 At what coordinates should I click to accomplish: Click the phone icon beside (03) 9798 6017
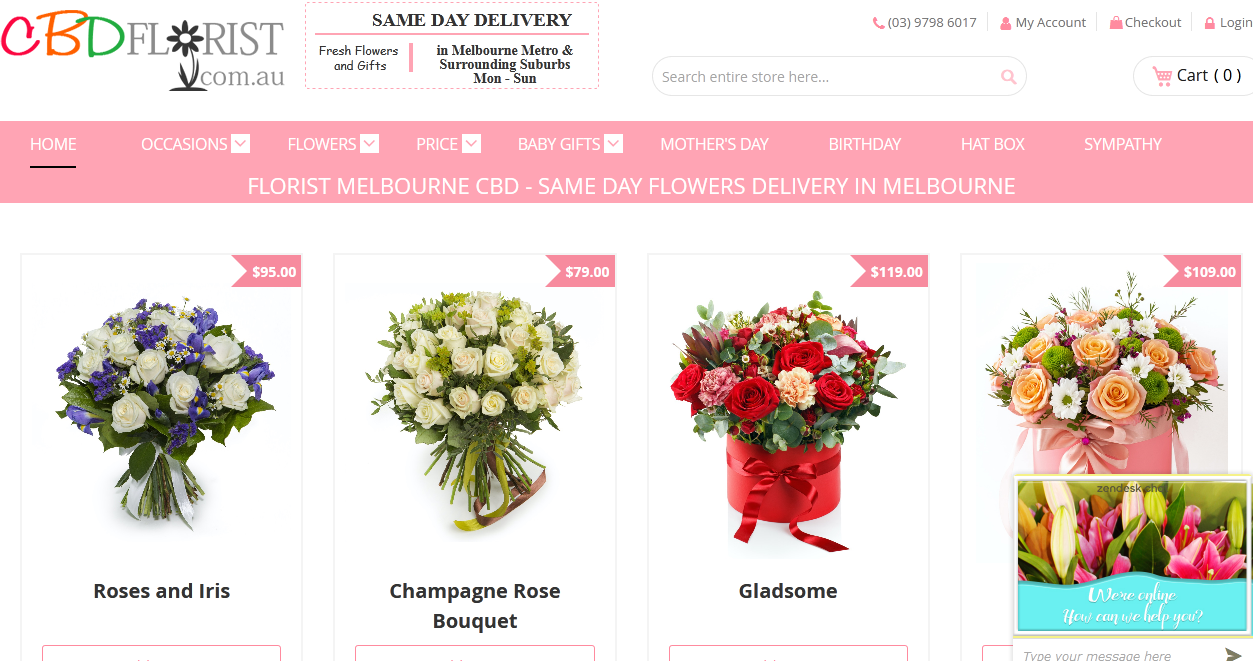pyautogui.click(x=878, y=23)
